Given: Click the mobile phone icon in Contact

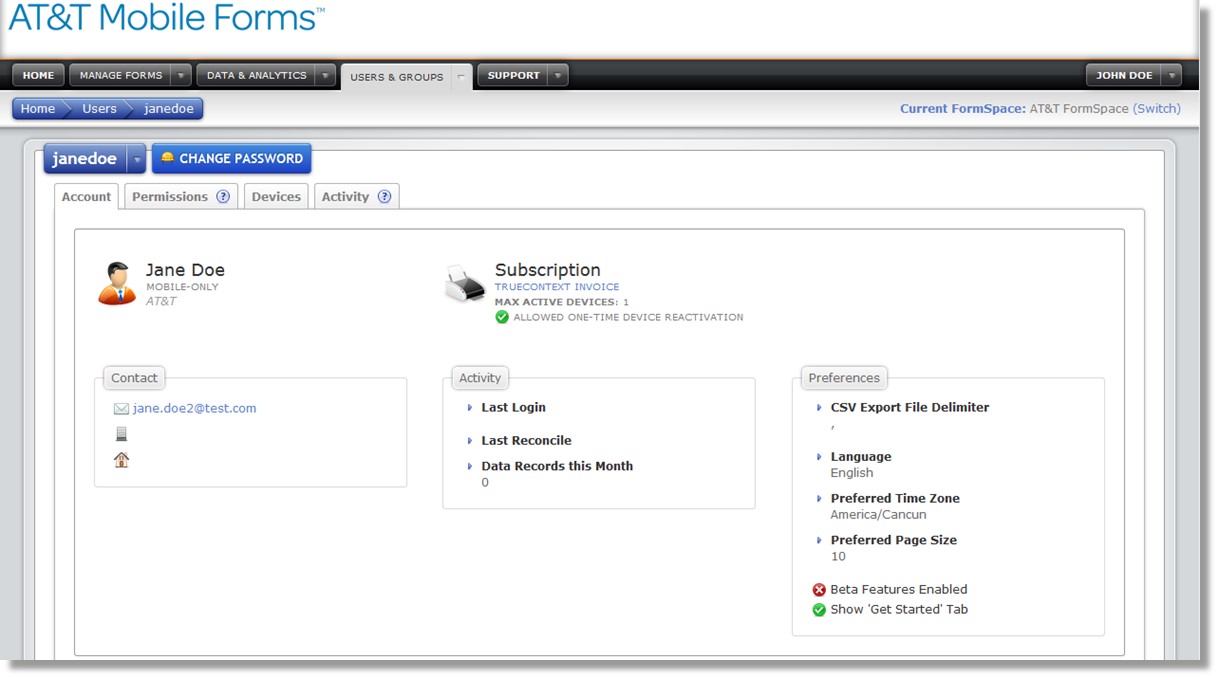Looking at the screenshot, I should [x=122, y=434].
